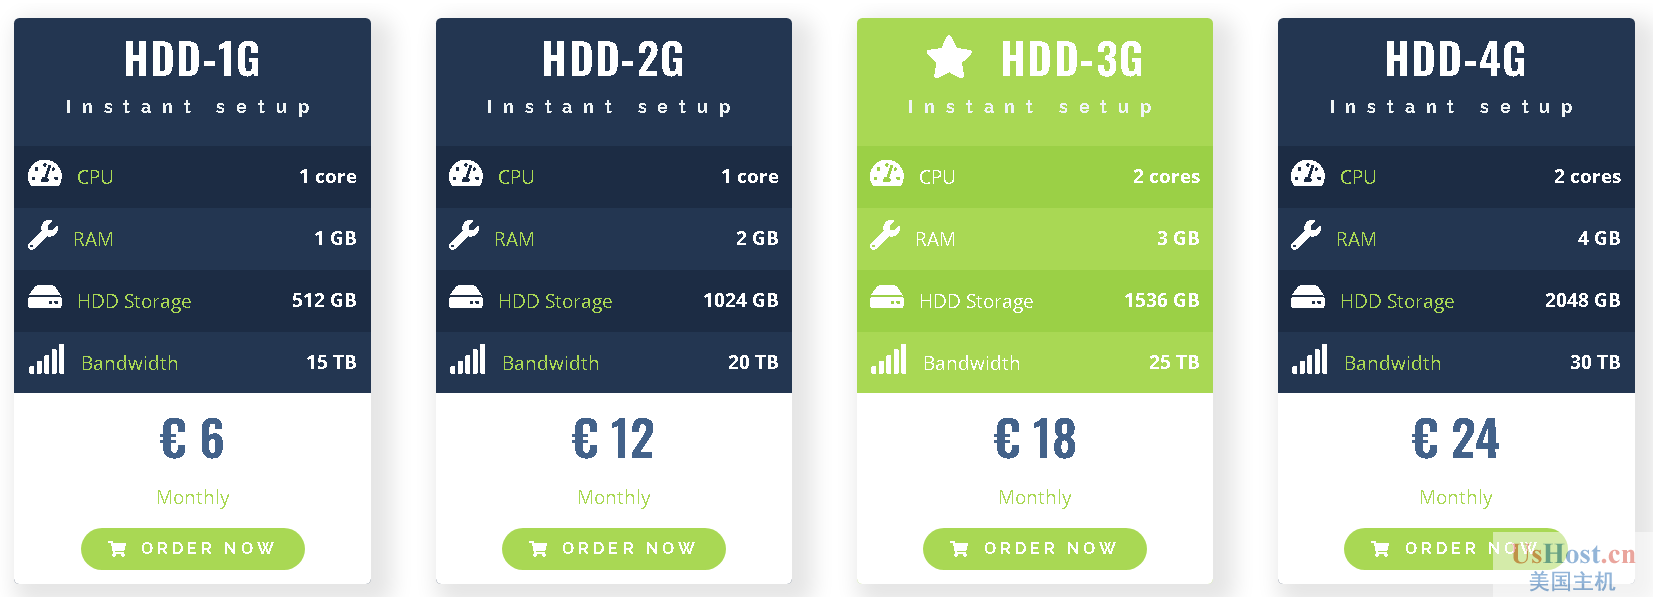The width and height of the screenshot is (1653, 597).
Task: Select the HDD-2G plan title
Action: (614, 59)
